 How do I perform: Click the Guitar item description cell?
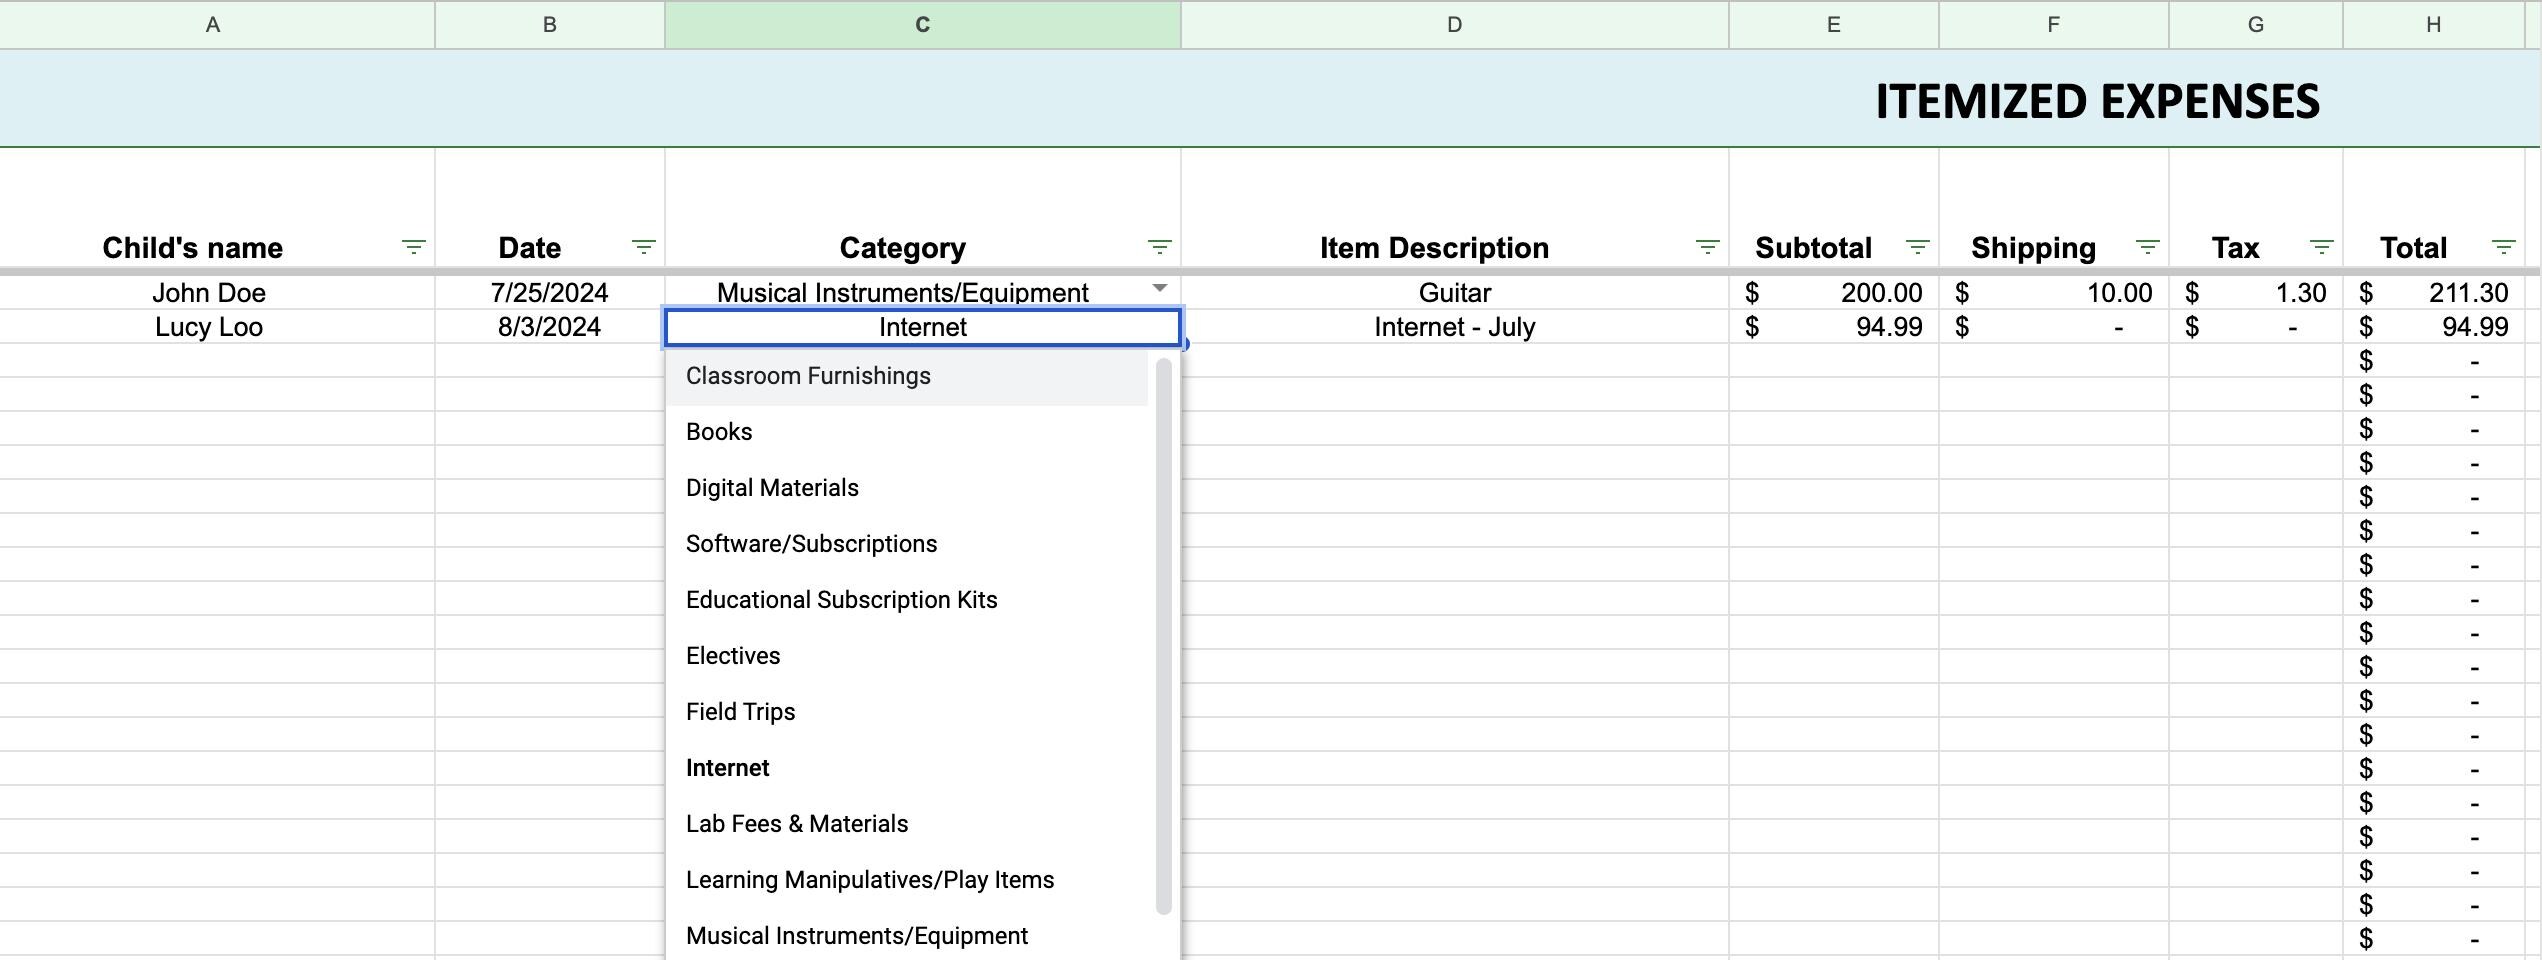point(1453,292)
